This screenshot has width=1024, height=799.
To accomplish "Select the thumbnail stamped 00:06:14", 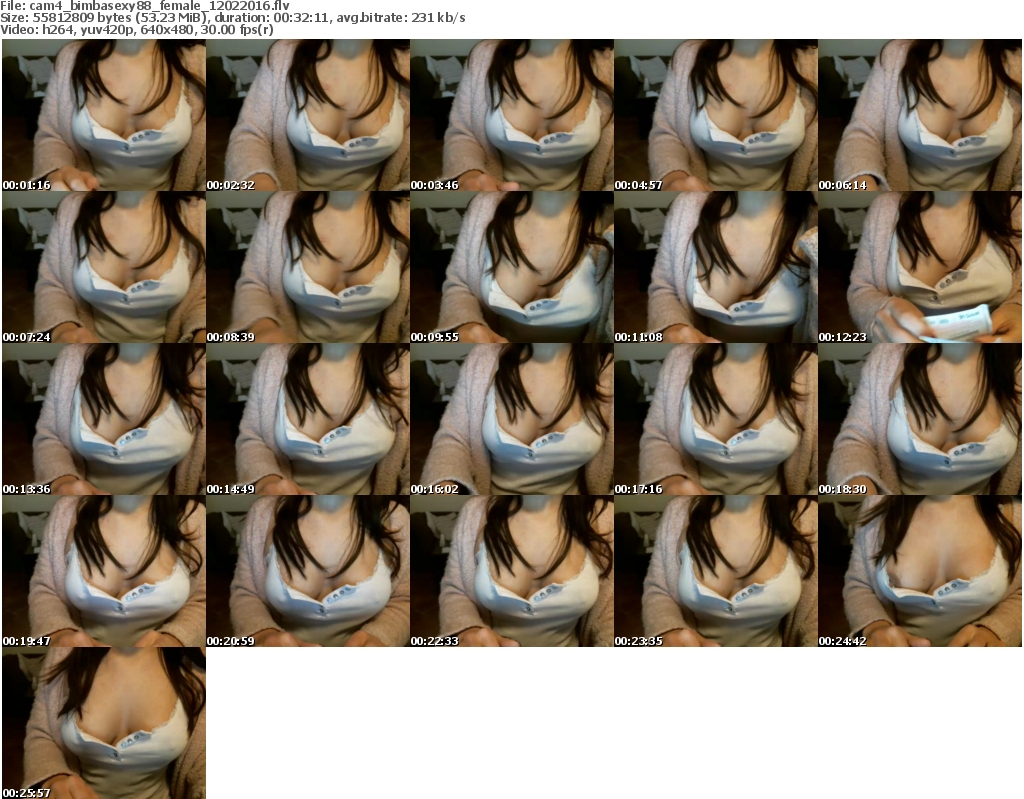I will tap(920, 115).
